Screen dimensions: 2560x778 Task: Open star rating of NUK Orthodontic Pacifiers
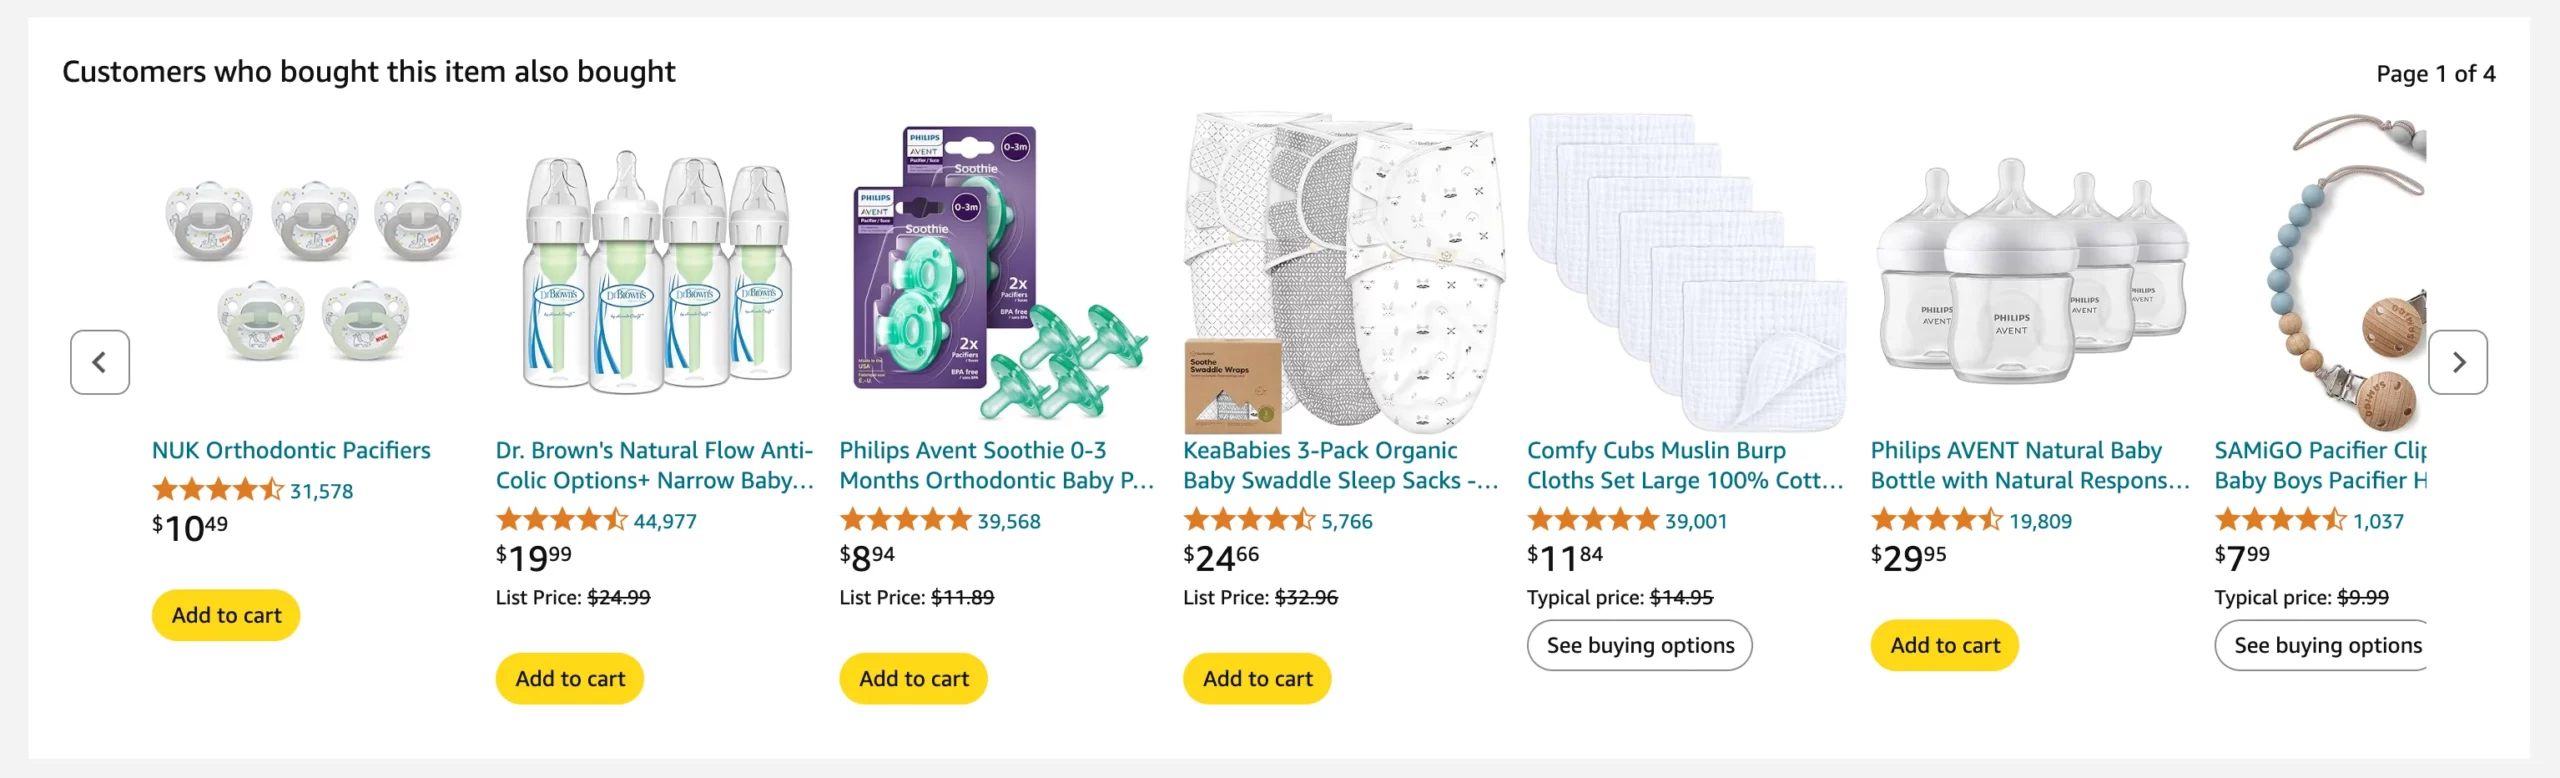point(218,491)
